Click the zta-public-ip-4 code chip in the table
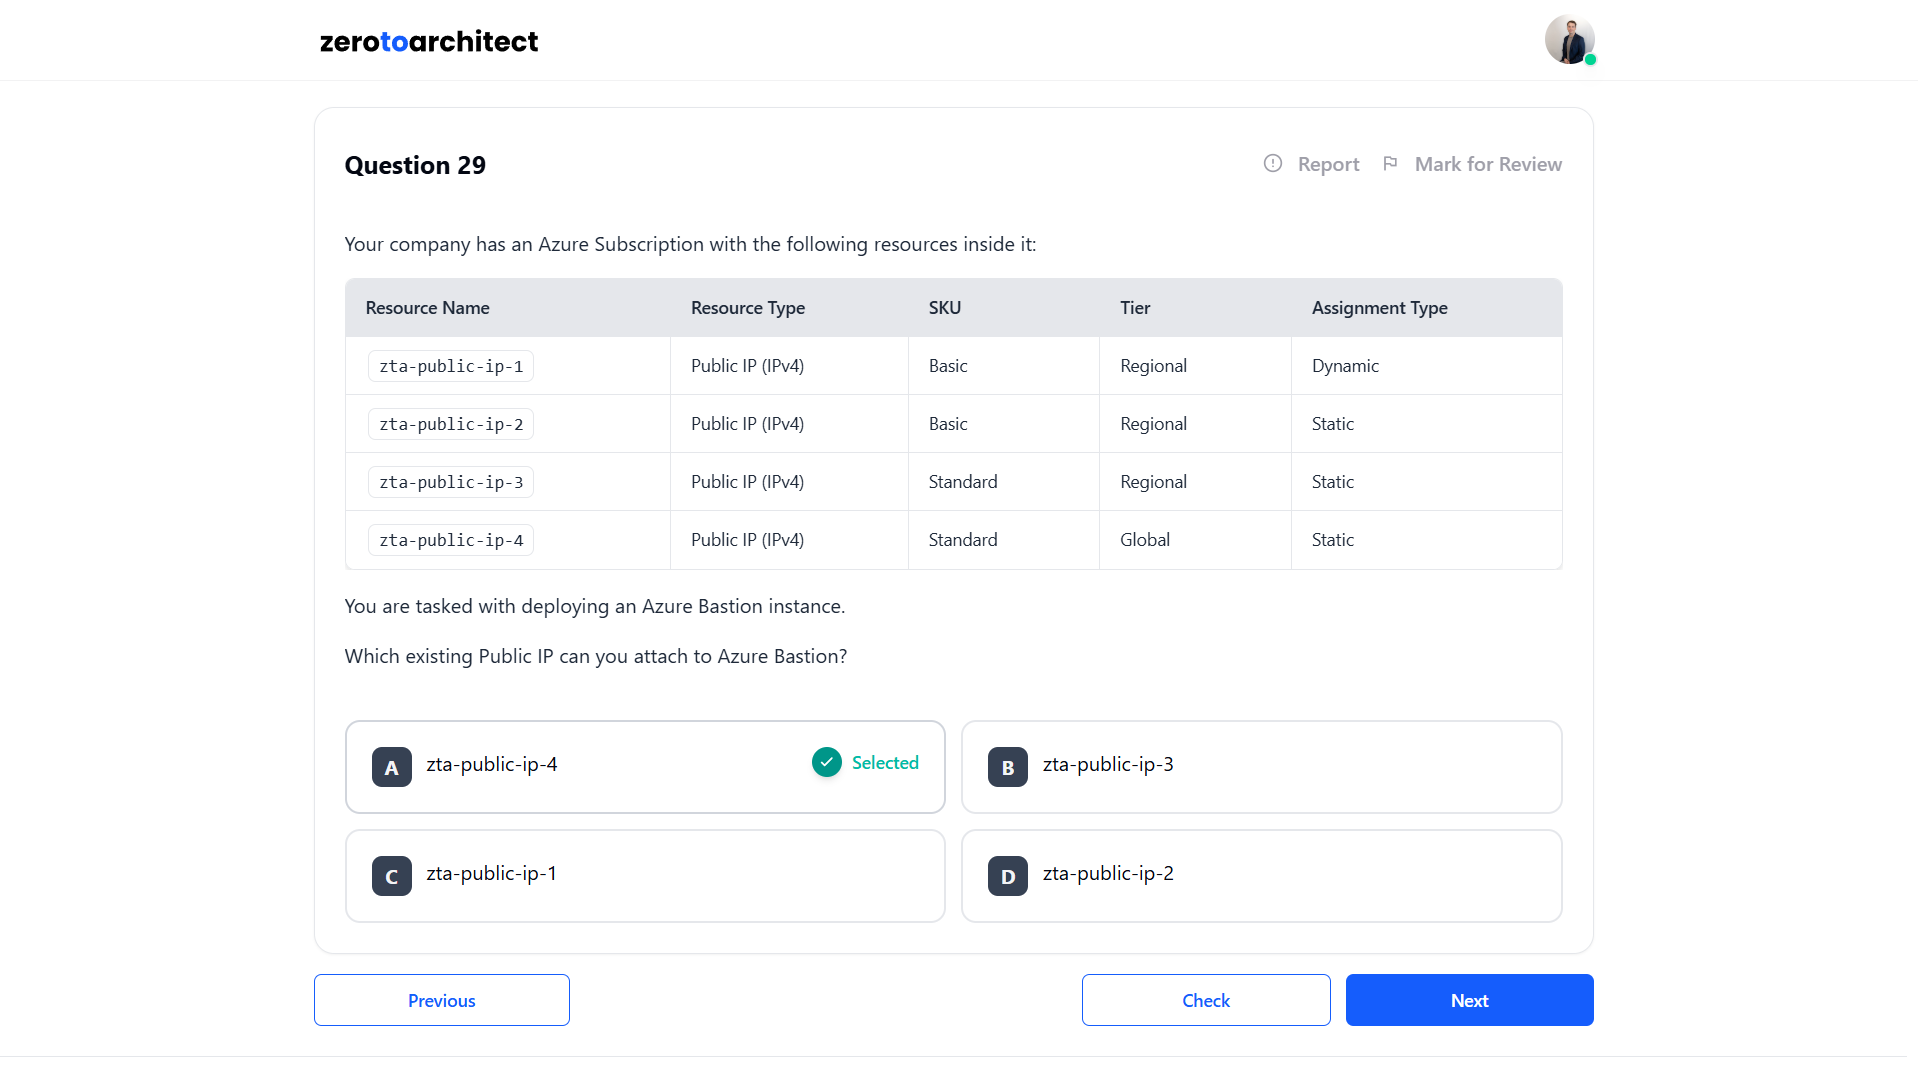This screenshot has width=1918, height=1079. tap(450, 539)
